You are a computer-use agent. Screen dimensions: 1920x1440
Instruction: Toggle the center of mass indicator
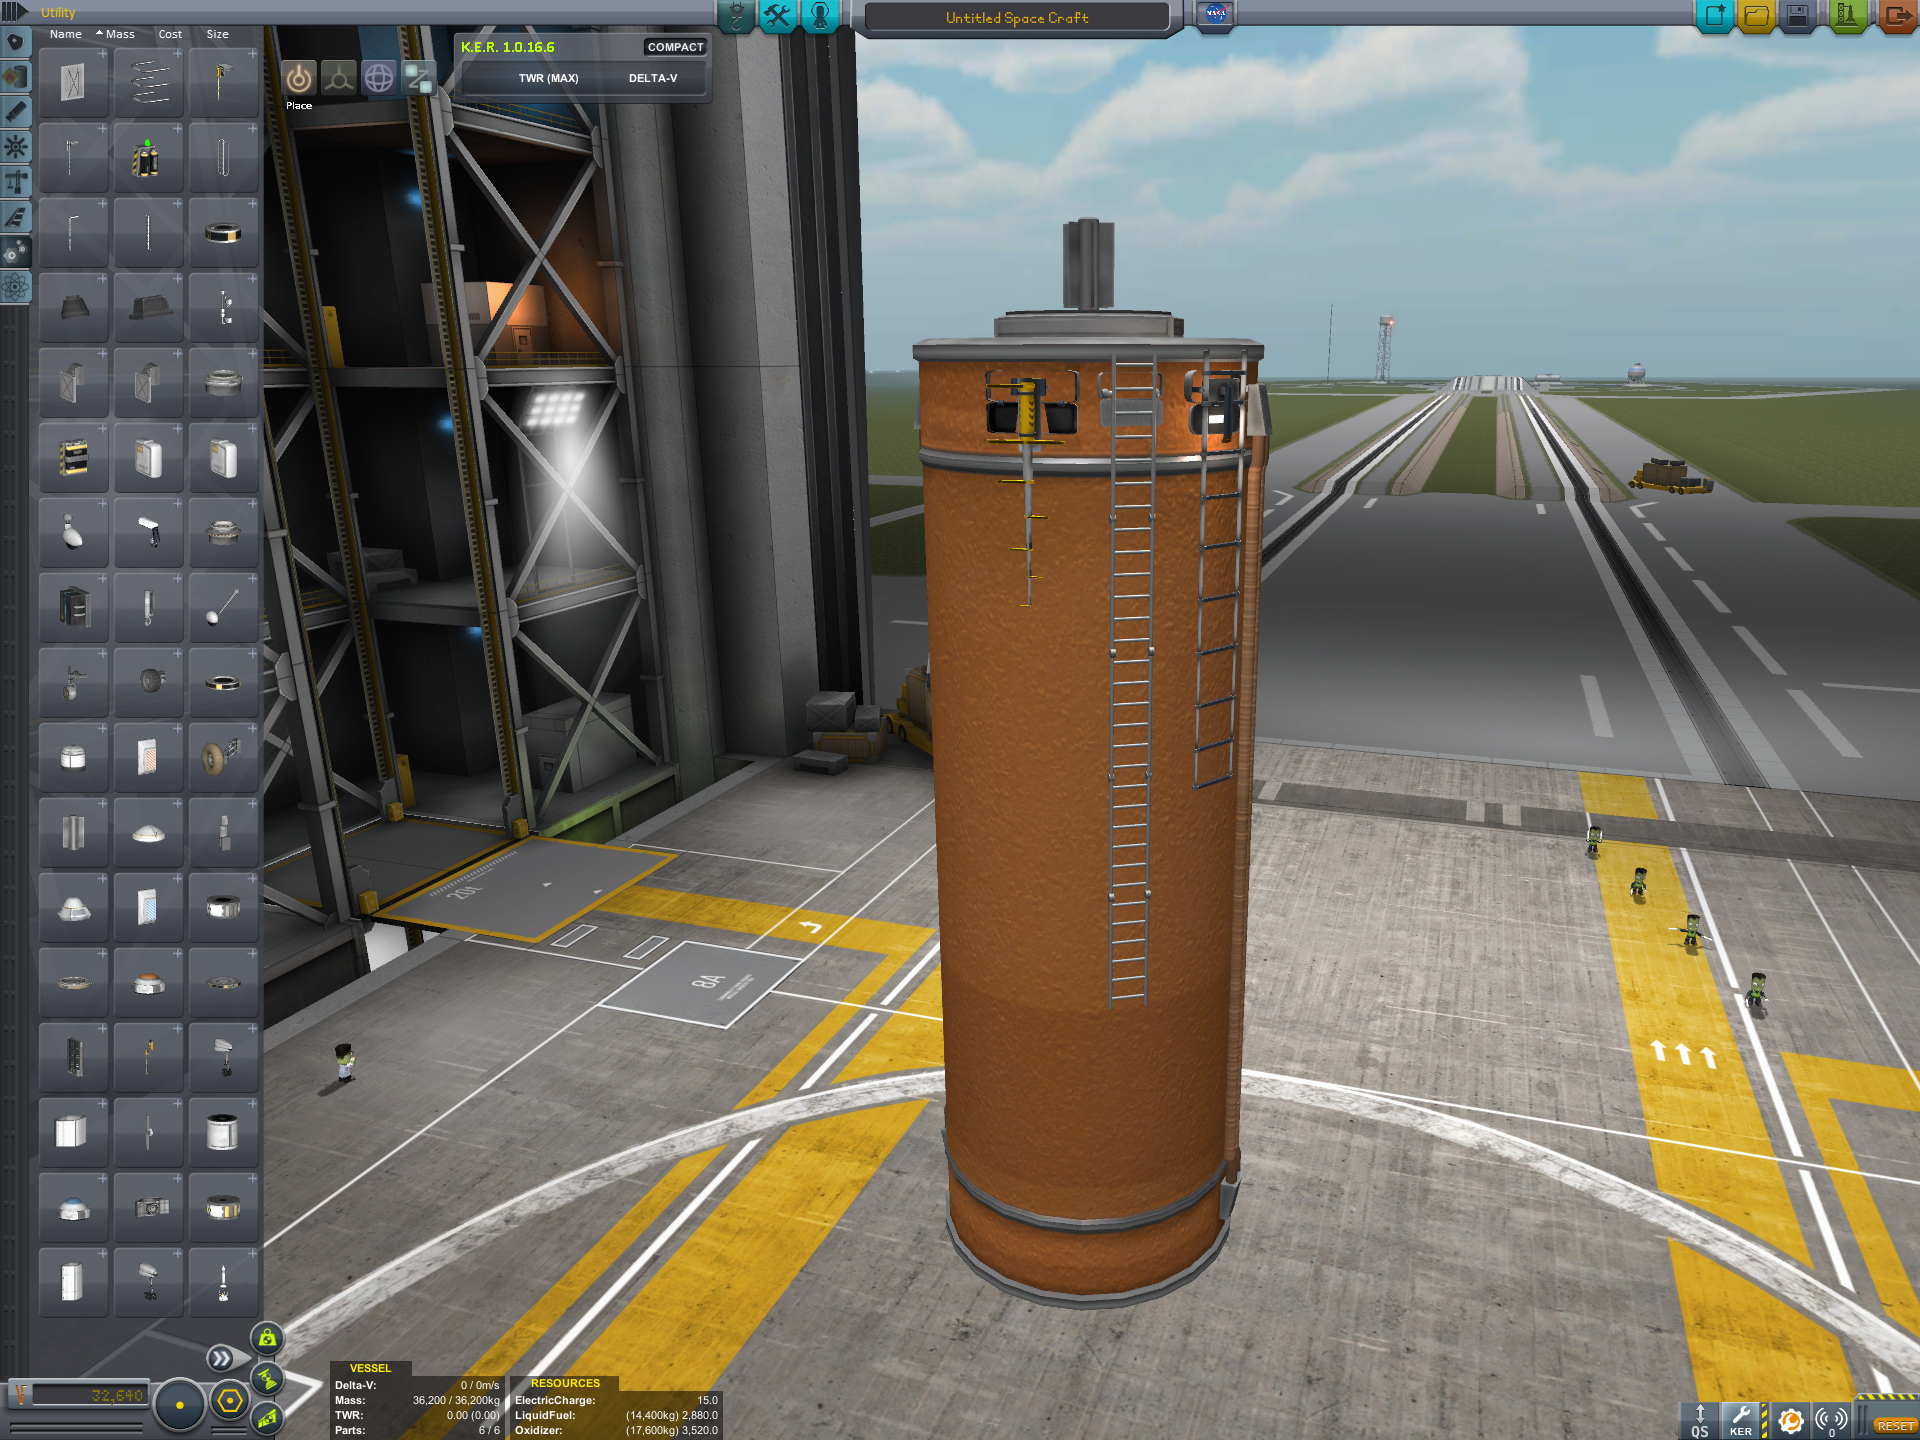coord(267,1338)
